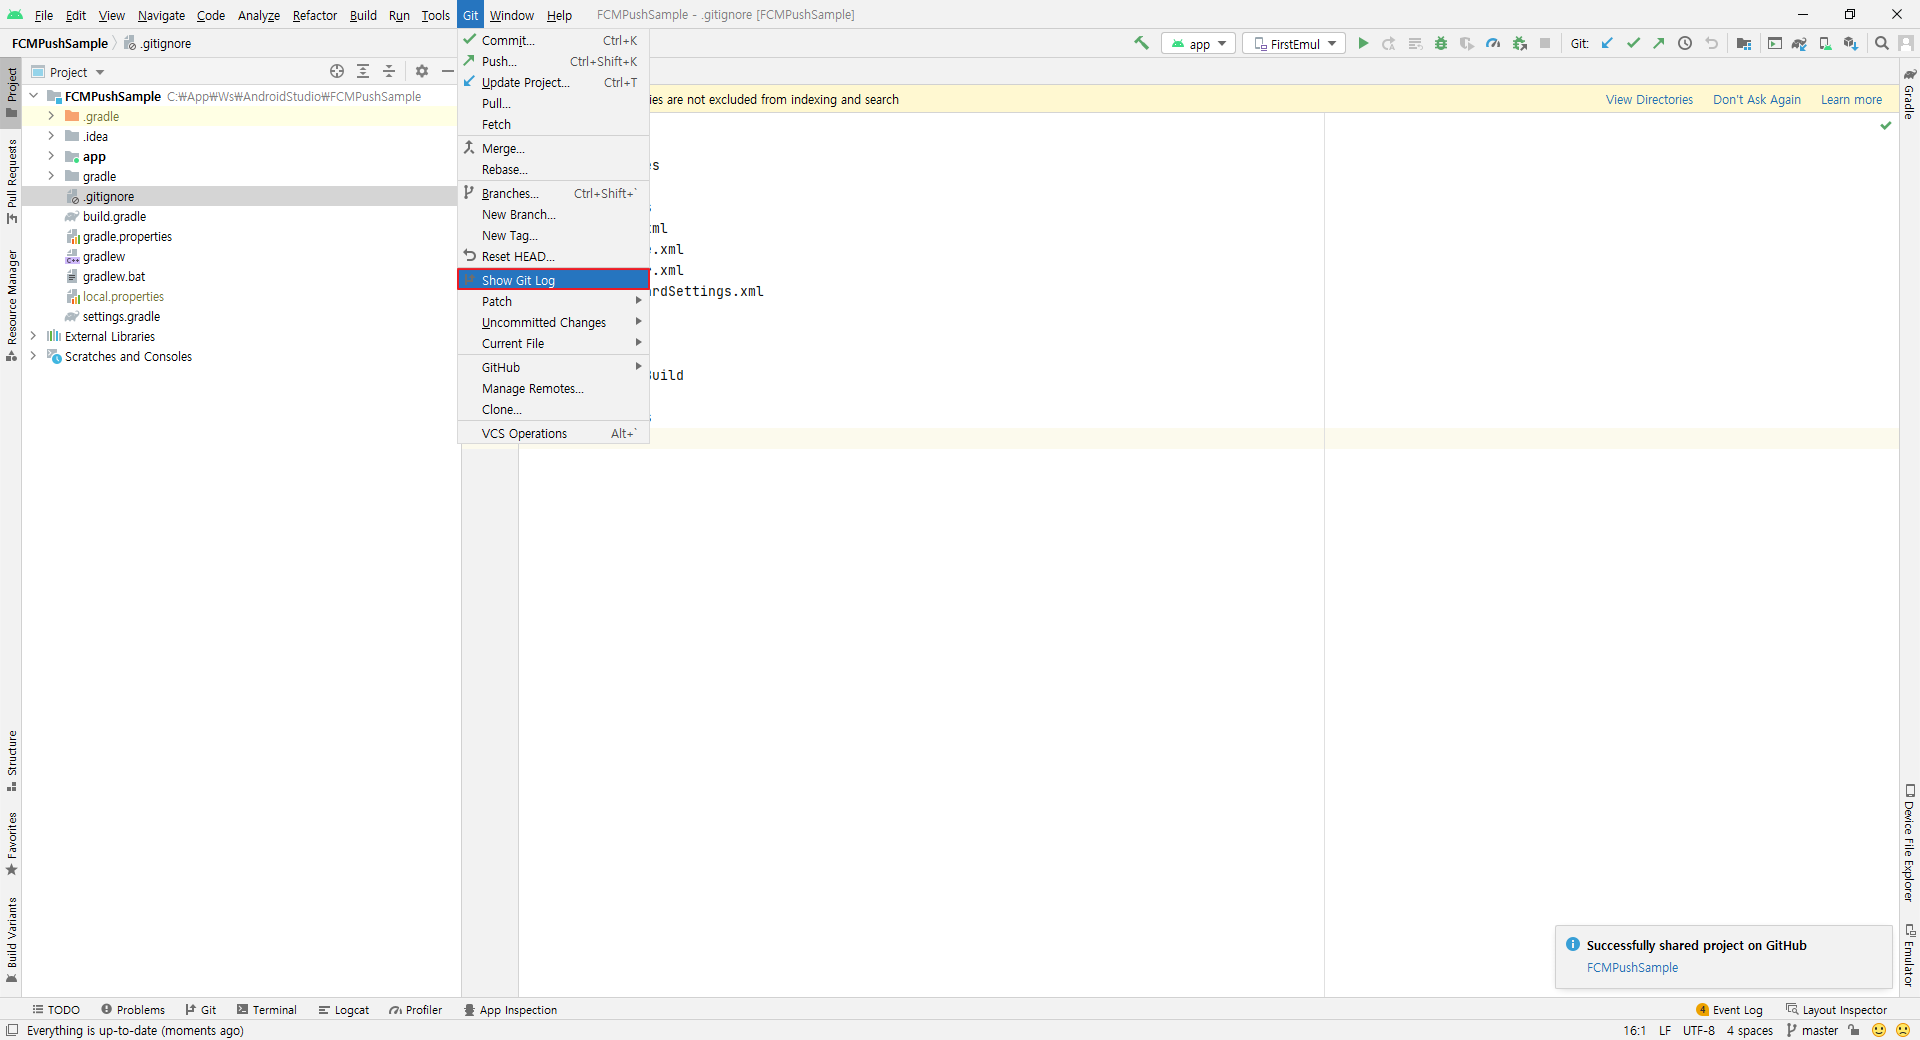Open the app run configuration dropdown
The width and height of the screenshot is (1920, 1040).
pos(1199,43)
